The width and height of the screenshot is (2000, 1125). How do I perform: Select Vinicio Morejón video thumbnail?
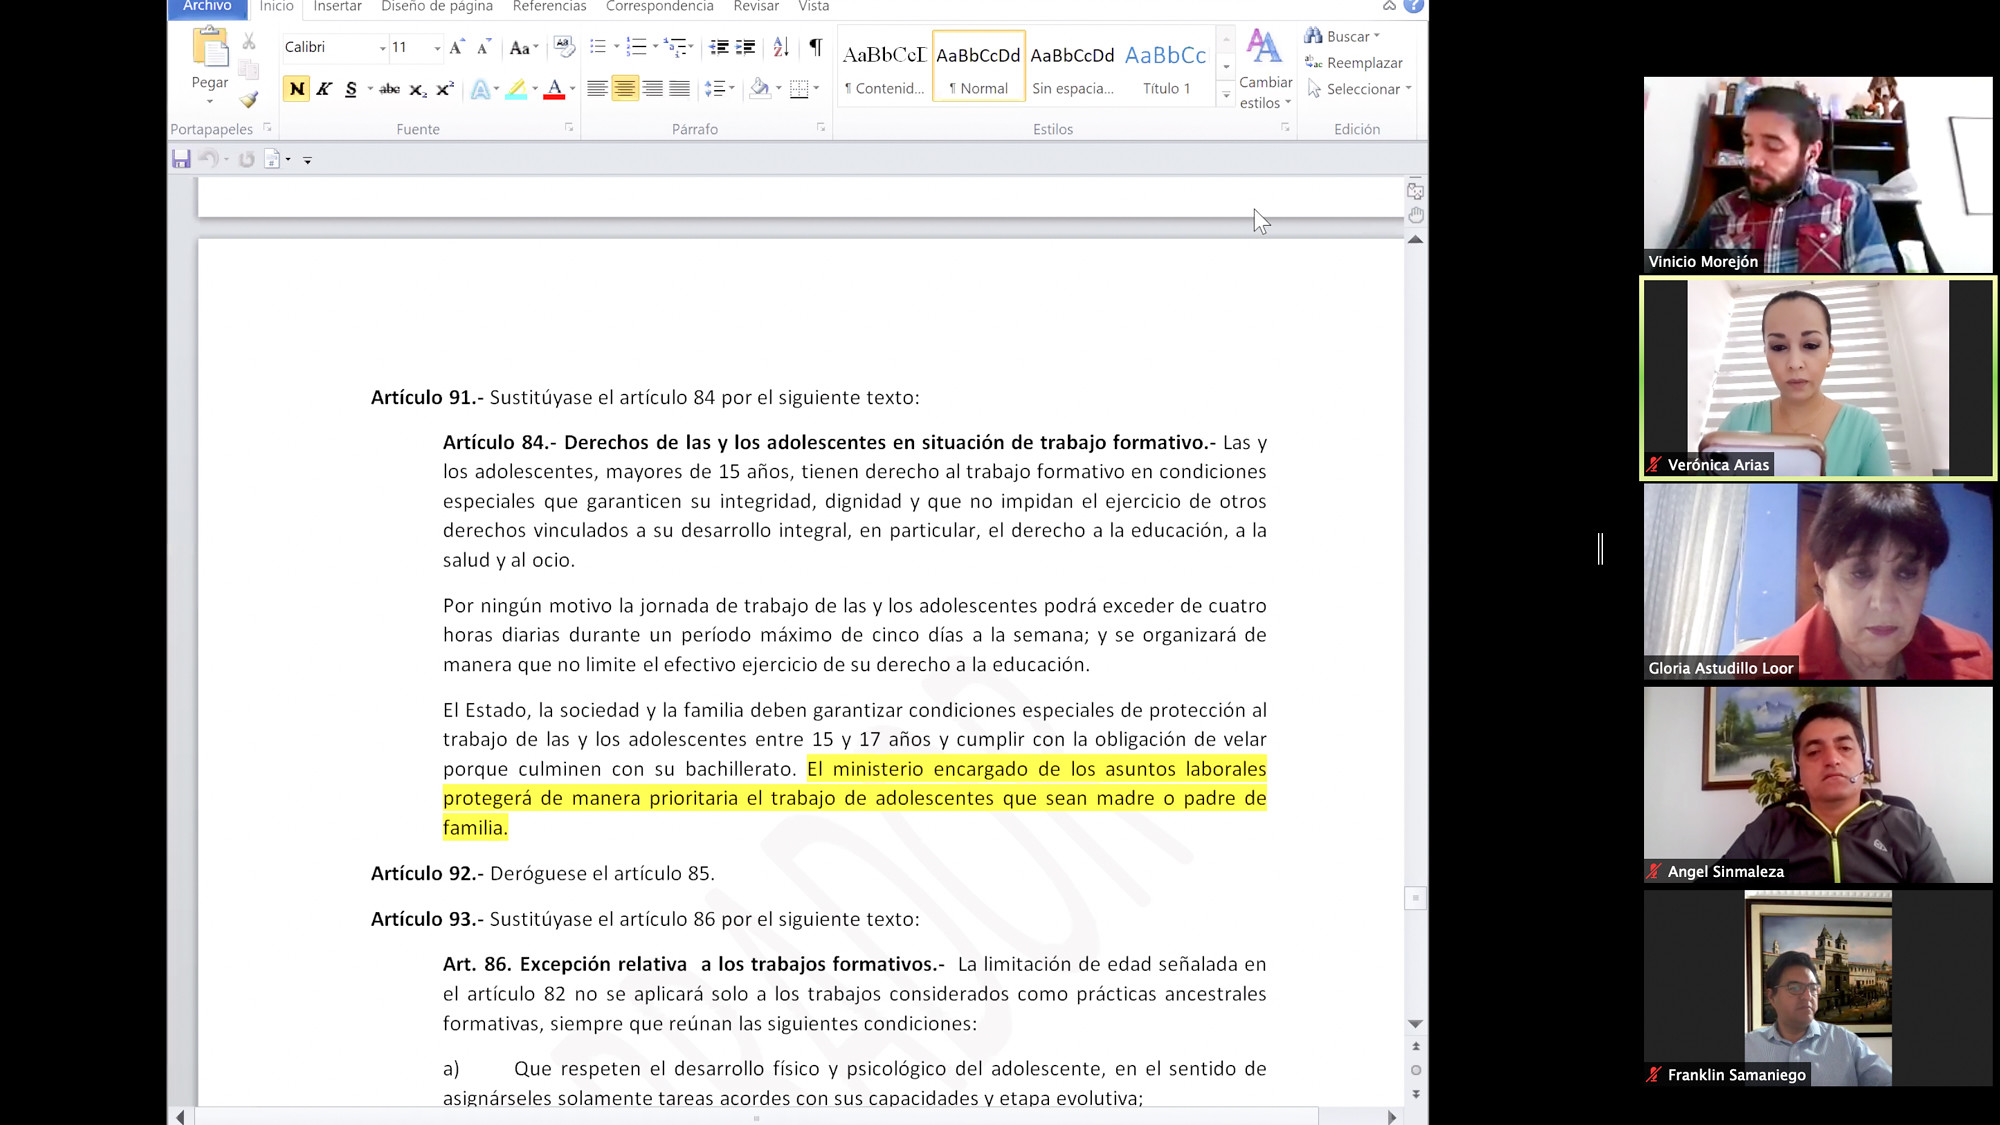1818,175
